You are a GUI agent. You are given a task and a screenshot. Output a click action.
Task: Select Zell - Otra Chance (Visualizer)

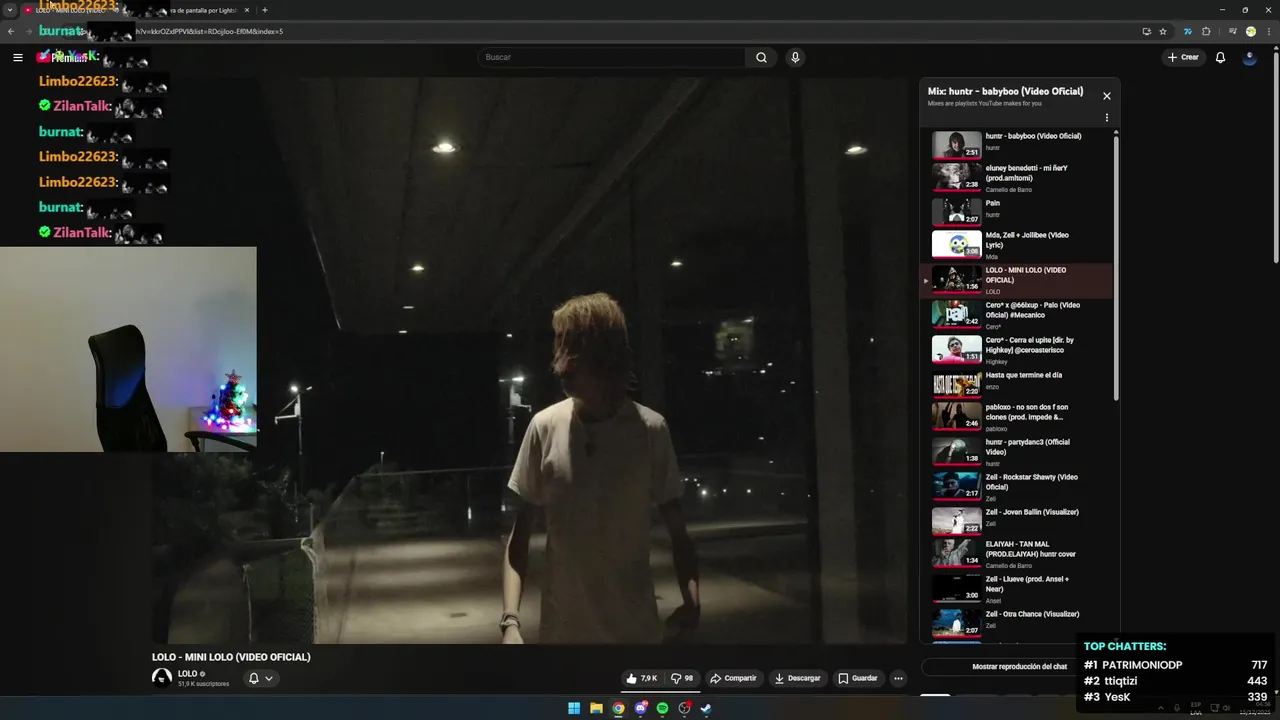(x=1015, y=623)
